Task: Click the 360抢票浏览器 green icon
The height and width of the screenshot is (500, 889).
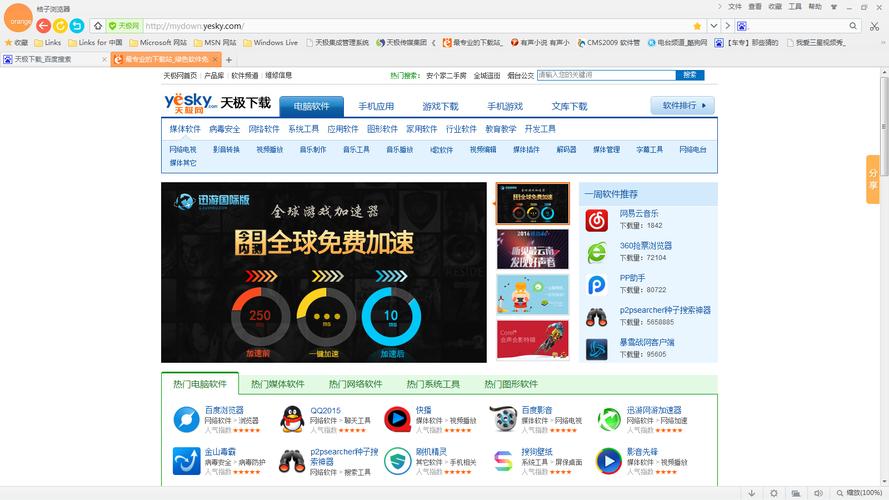Action: pyautogui.click(x=596, y=252)
